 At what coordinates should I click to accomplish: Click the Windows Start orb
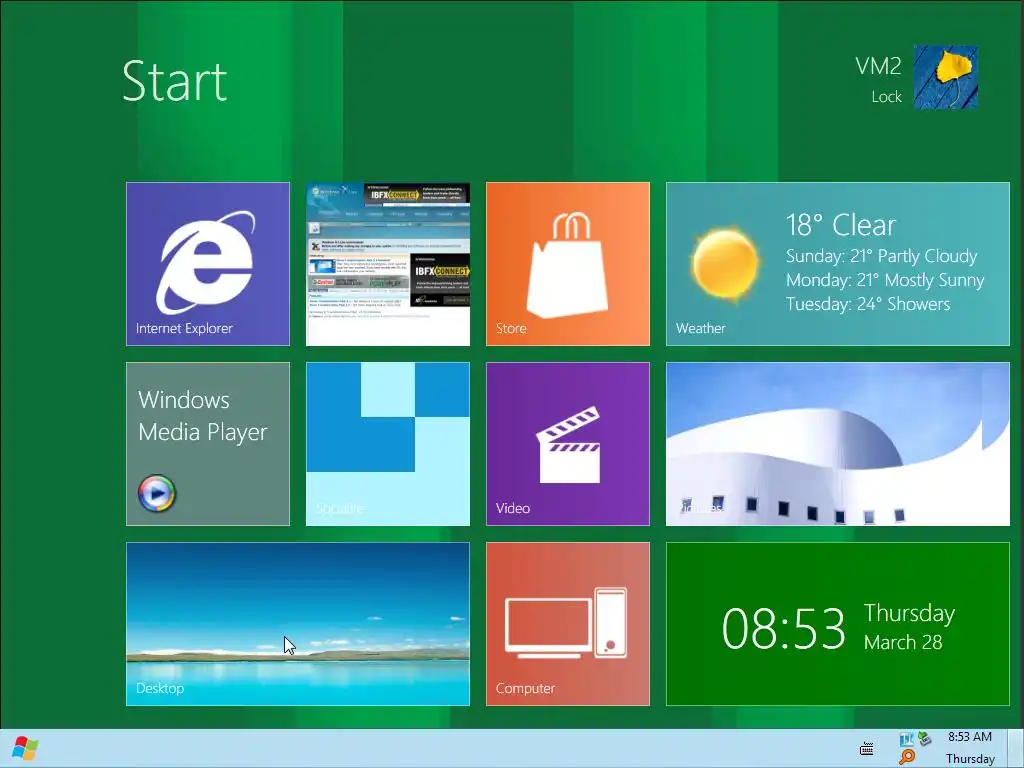(x=25, y=748)
